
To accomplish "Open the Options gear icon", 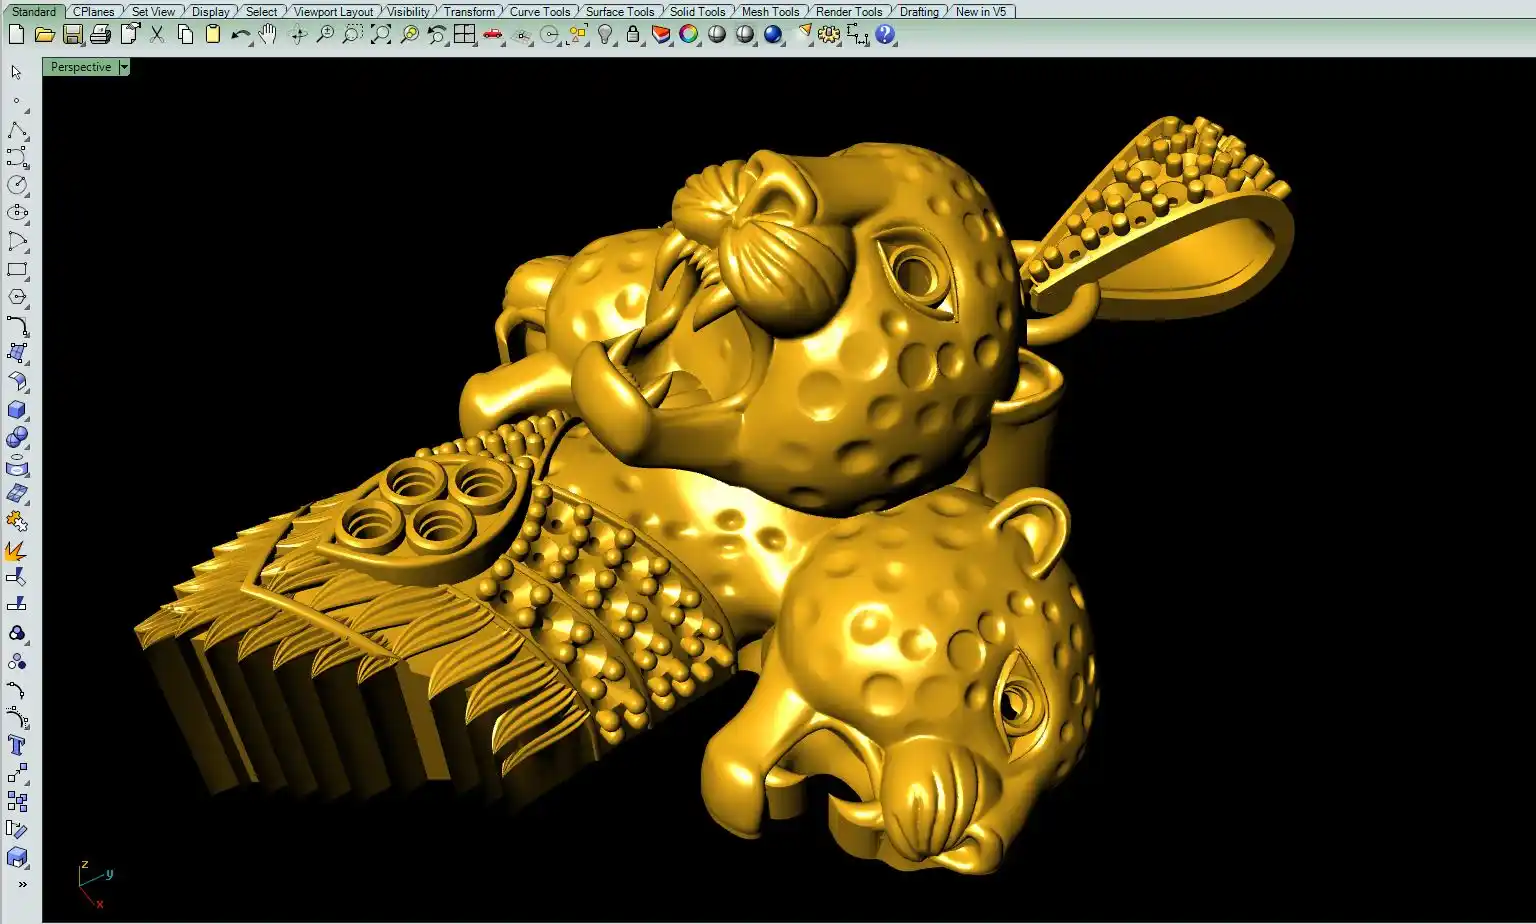I will [829, 35].
